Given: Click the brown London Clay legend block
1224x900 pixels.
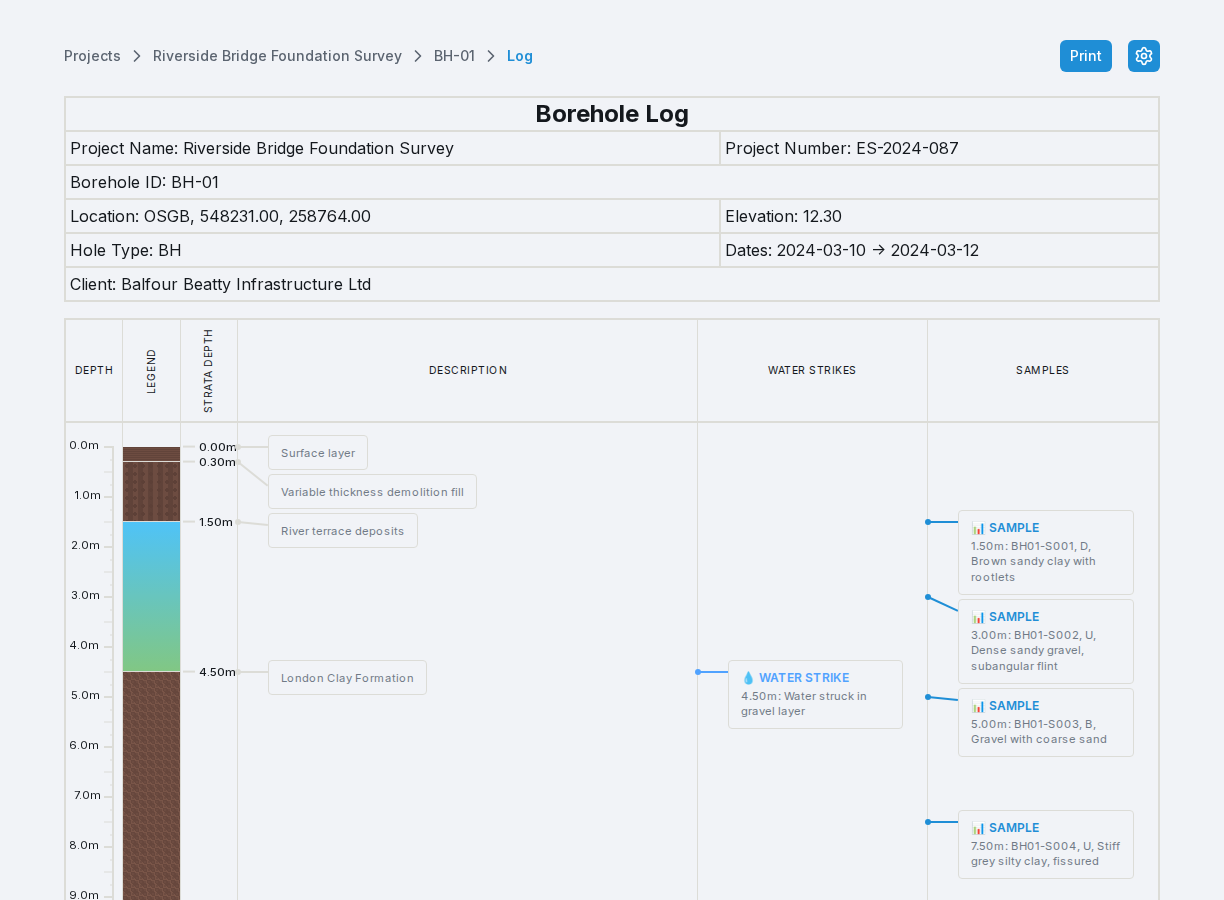Looking at the screenshot, I should click(x=151, y=786).
